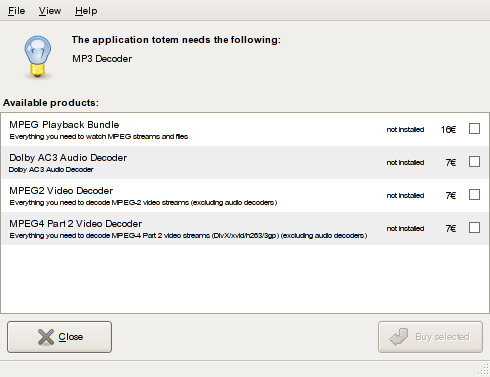
Task: Tick the Dolby AC3 Audio Decoder checkbox
Action: point(474,161)
